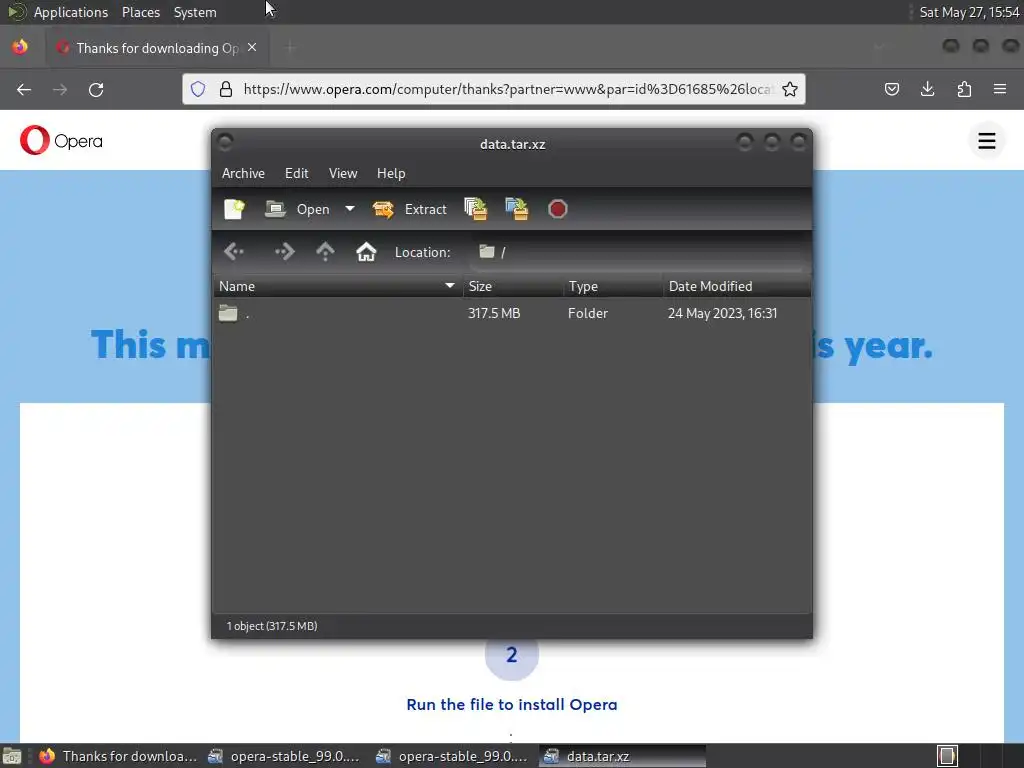Sort the list by the Size column
The height and width of the screenshot is (768, 1024).
[513, 286]
